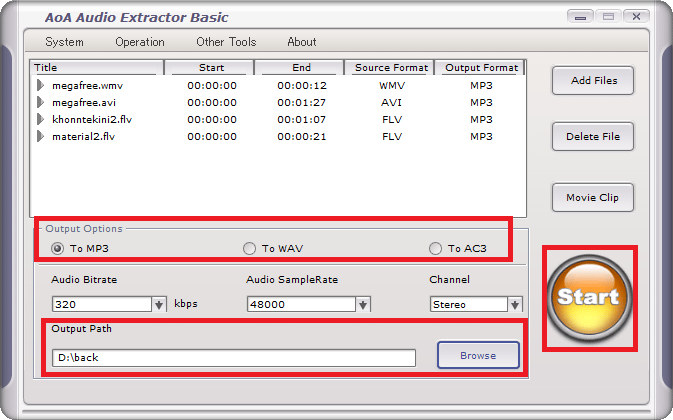This screenshot has height=420, width=673.
Task: Open the Other Tools menu
Action: pos(226,42)
